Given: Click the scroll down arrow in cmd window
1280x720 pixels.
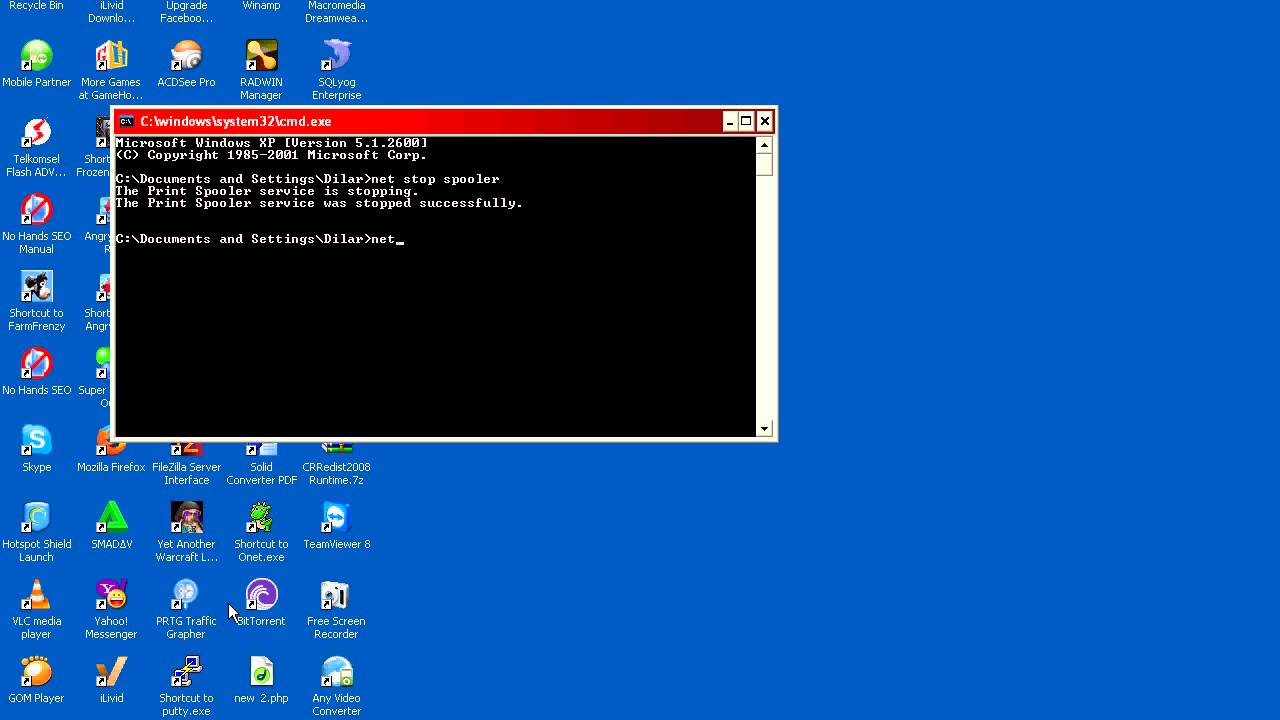Looking at the screenshot, I should pyautogui.click(x=765, y=429).
